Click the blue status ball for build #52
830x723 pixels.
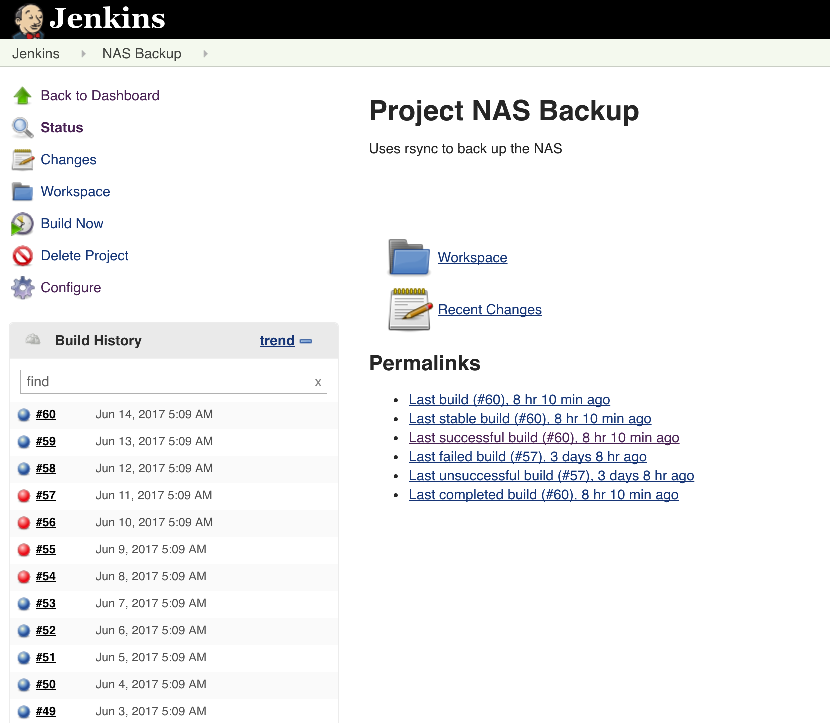(24, 630)
